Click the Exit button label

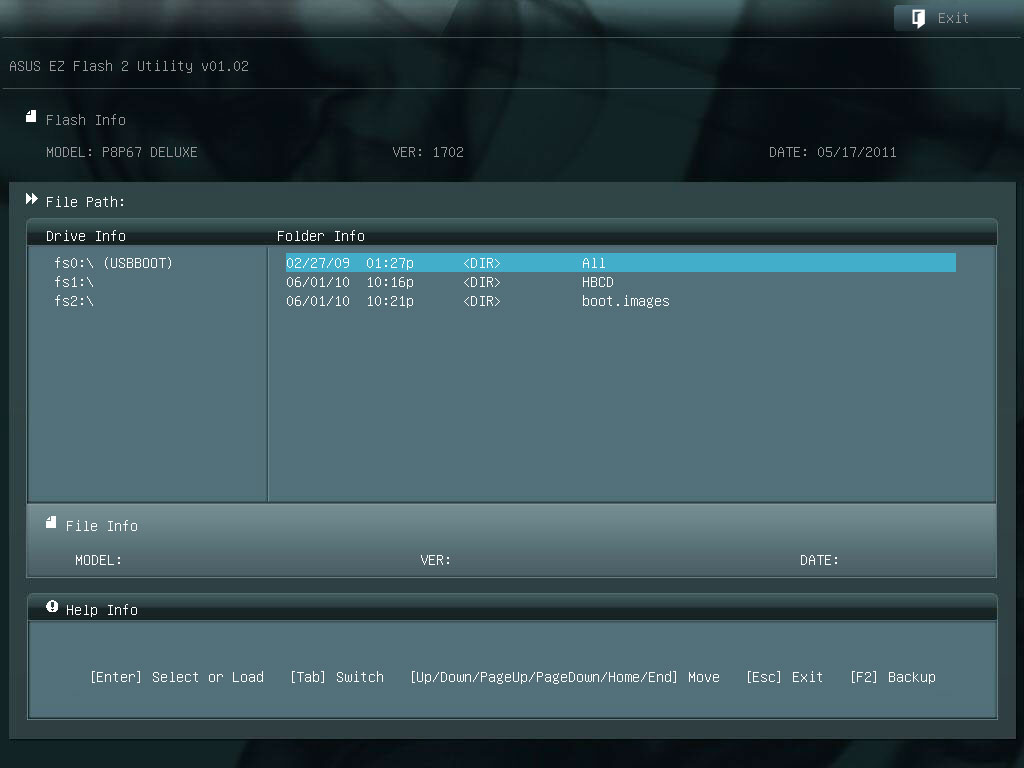953,18
